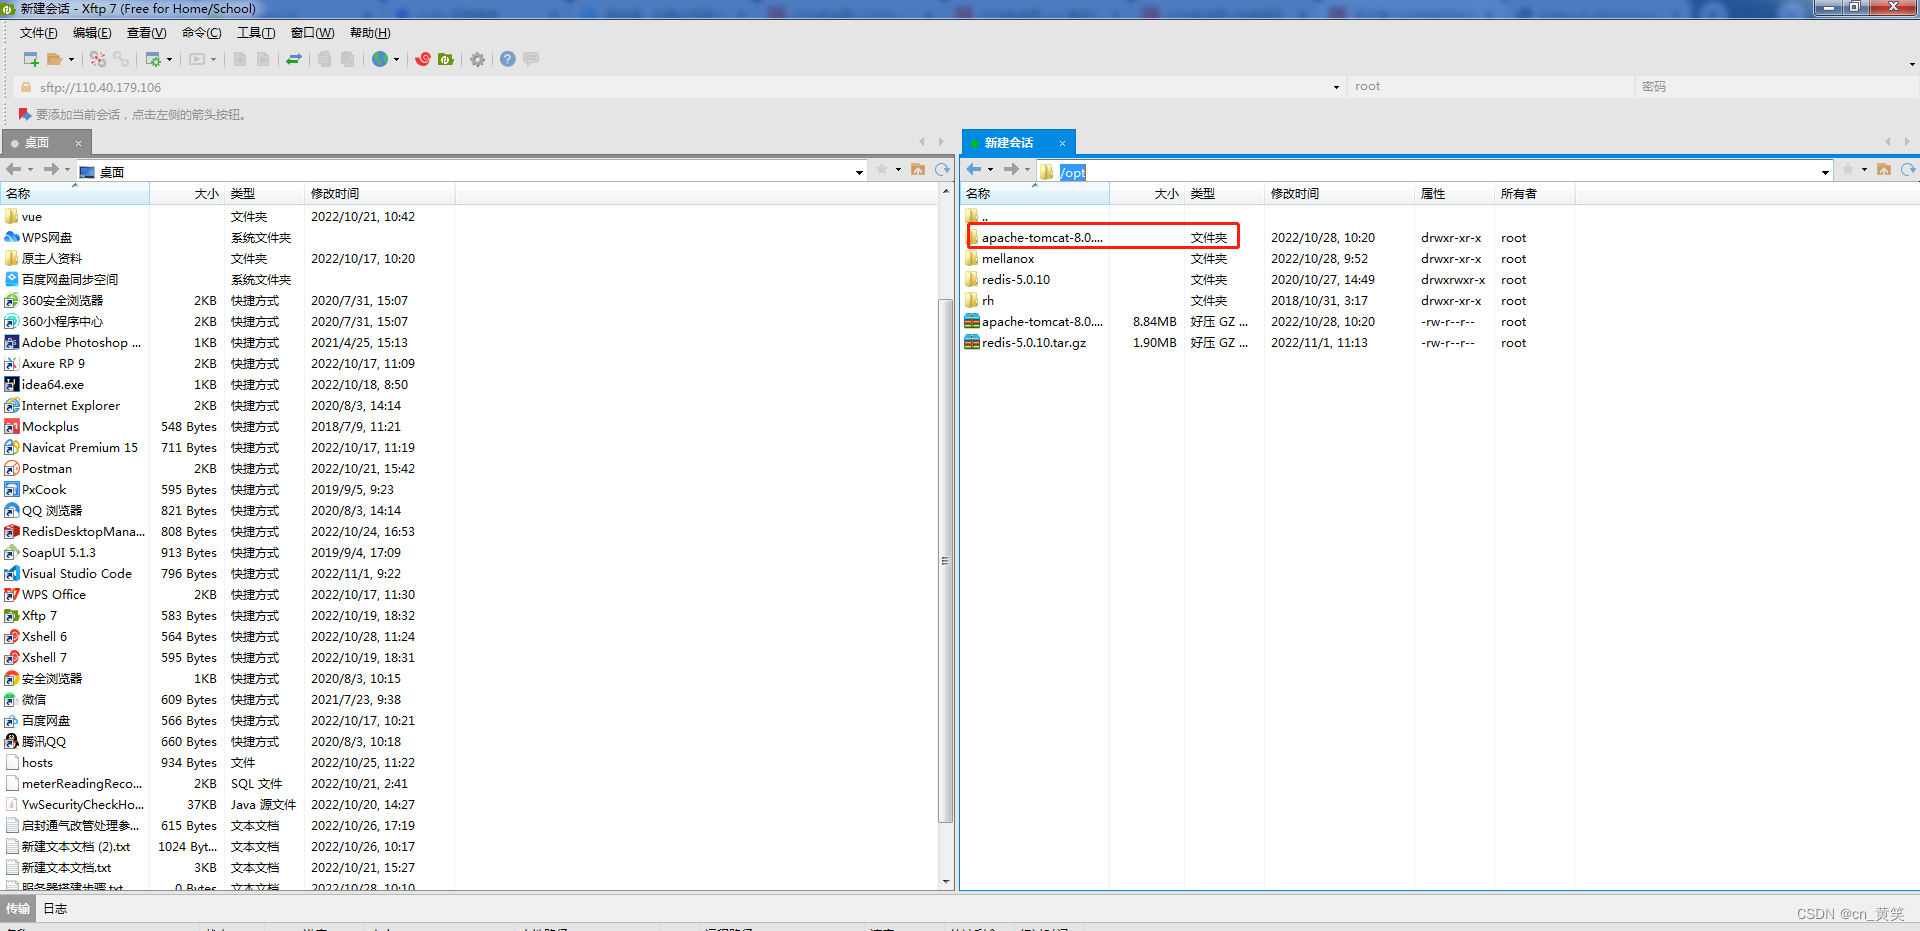Click the refresh icon in the remote pane
1920x931 pixels.
point(1910,170)
